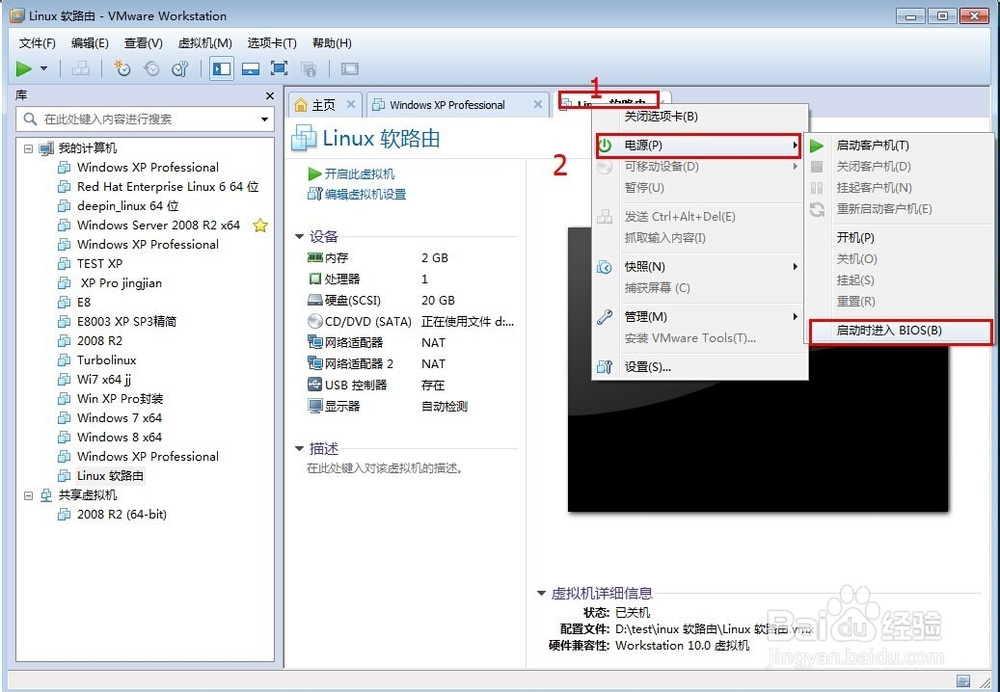Choose 设置(S)... from context menu
The image size is (1000, 692).
point(700,367)
